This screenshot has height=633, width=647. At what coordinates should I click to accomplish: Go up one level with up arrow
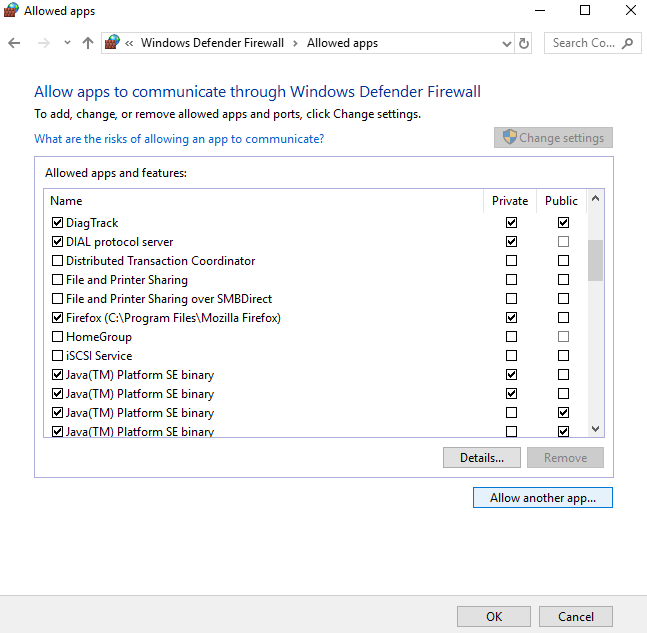[87, 43]
